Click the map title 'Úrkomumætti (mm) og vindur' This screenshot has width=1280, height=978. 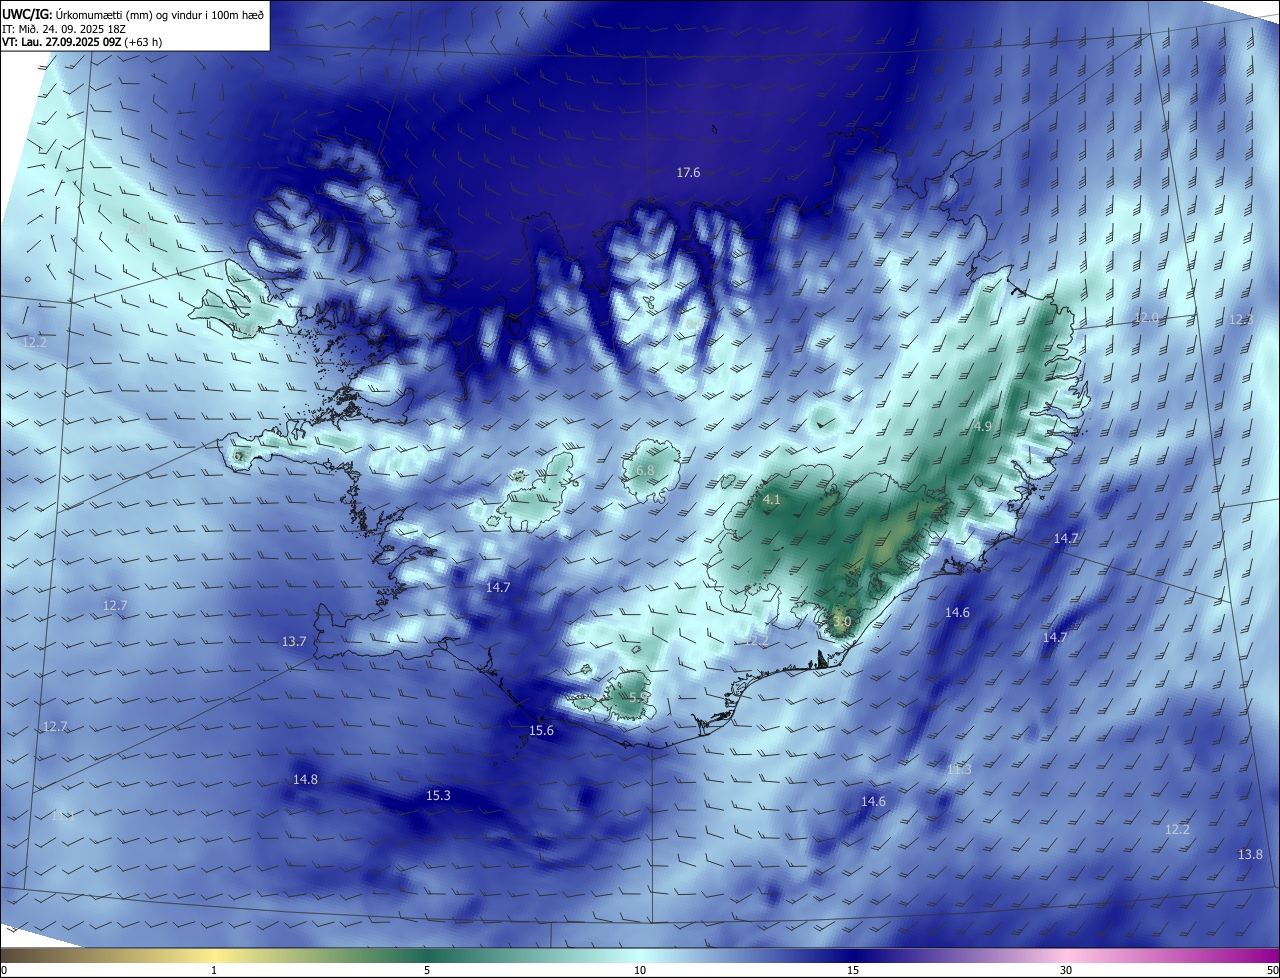(x=118, y=14)
